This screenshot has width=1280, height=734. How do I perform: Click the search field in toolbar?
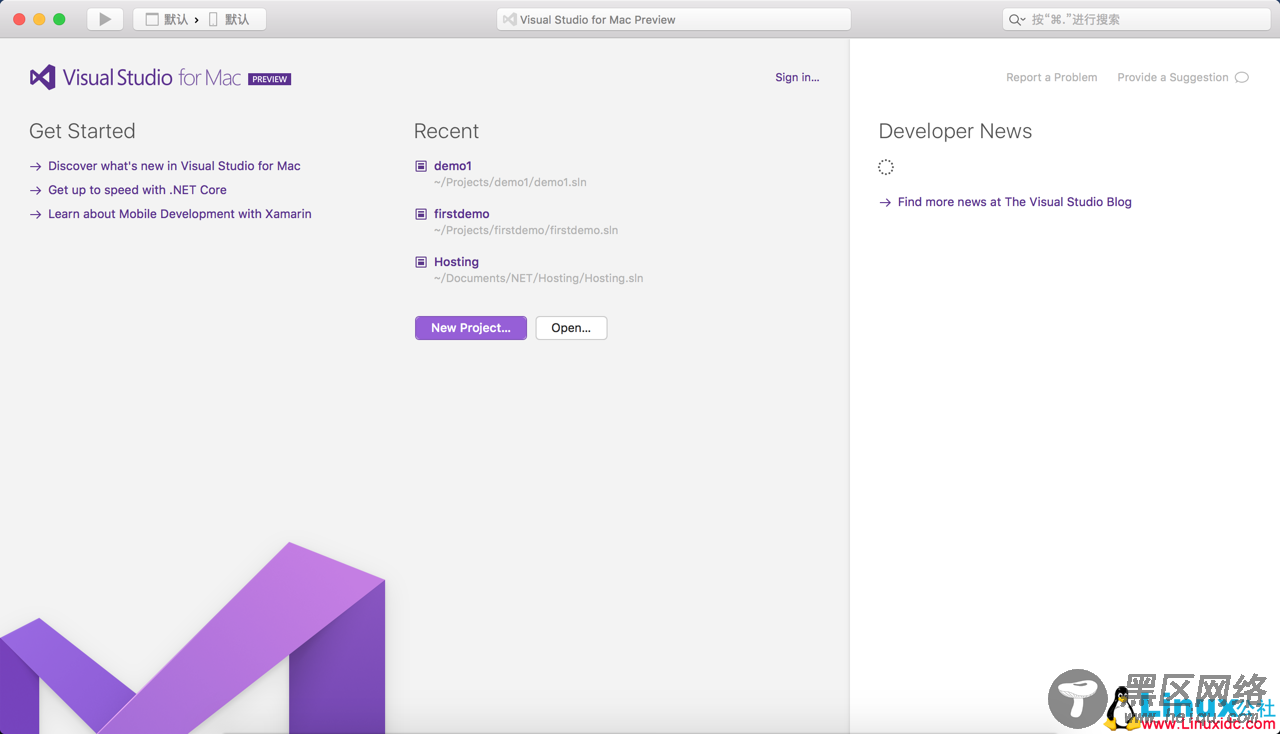coord(1137,19)
